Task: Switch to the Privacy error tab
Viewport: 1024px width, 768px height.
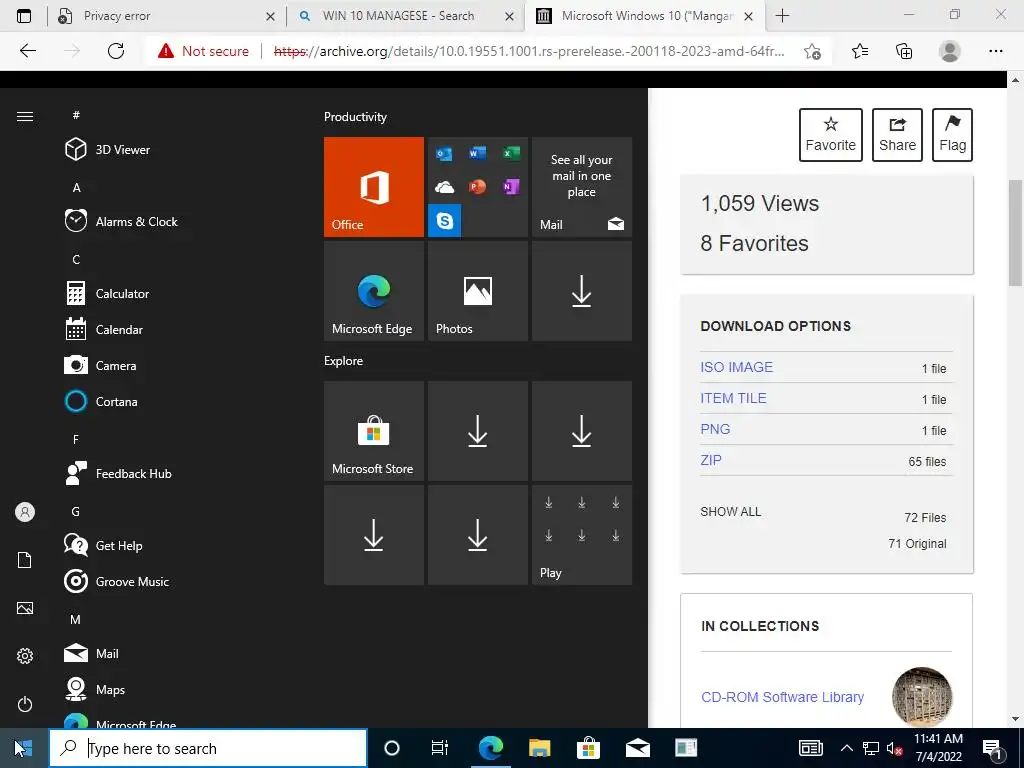Action: pos(167,16)
